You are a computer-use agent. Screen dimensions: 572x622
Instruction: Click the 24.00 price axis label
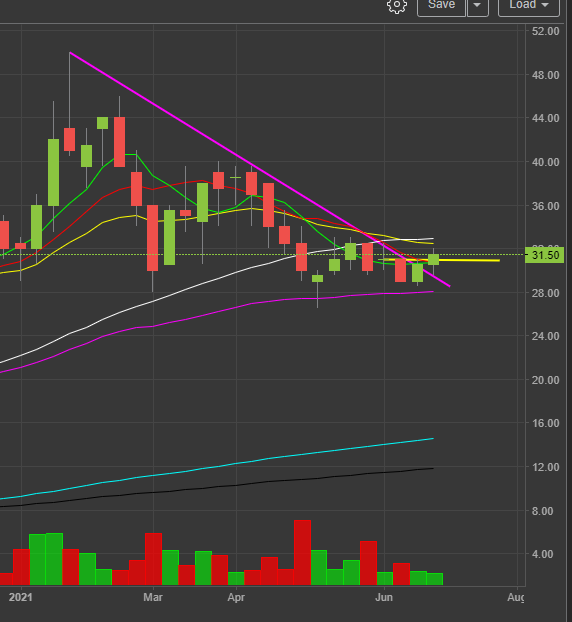(x=545, y=336)
